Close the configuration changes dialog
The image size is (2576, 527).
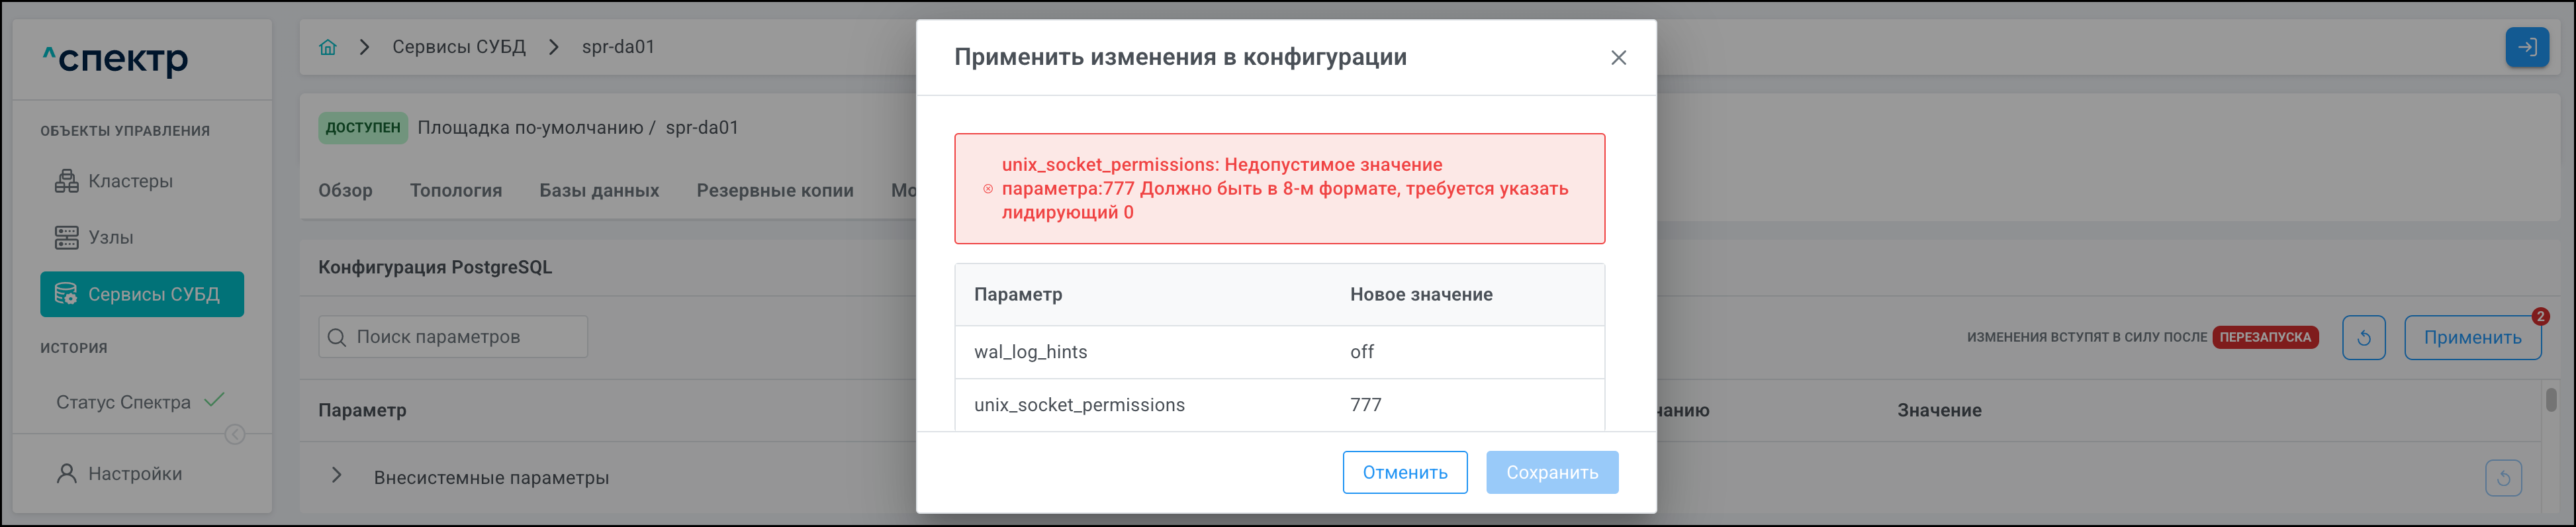click(1618, 58)
